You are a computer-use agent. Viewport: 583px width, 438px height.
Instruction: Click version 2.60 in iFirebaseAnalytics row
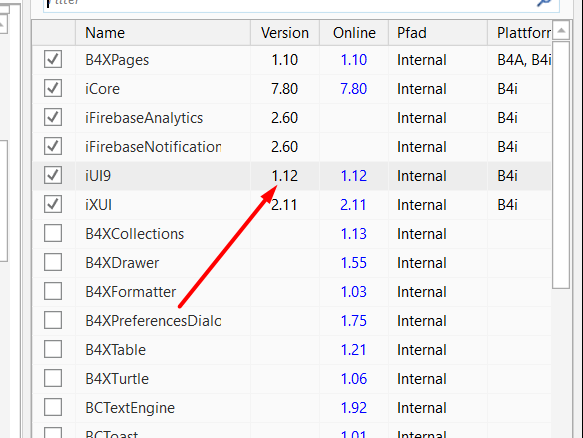284,118
